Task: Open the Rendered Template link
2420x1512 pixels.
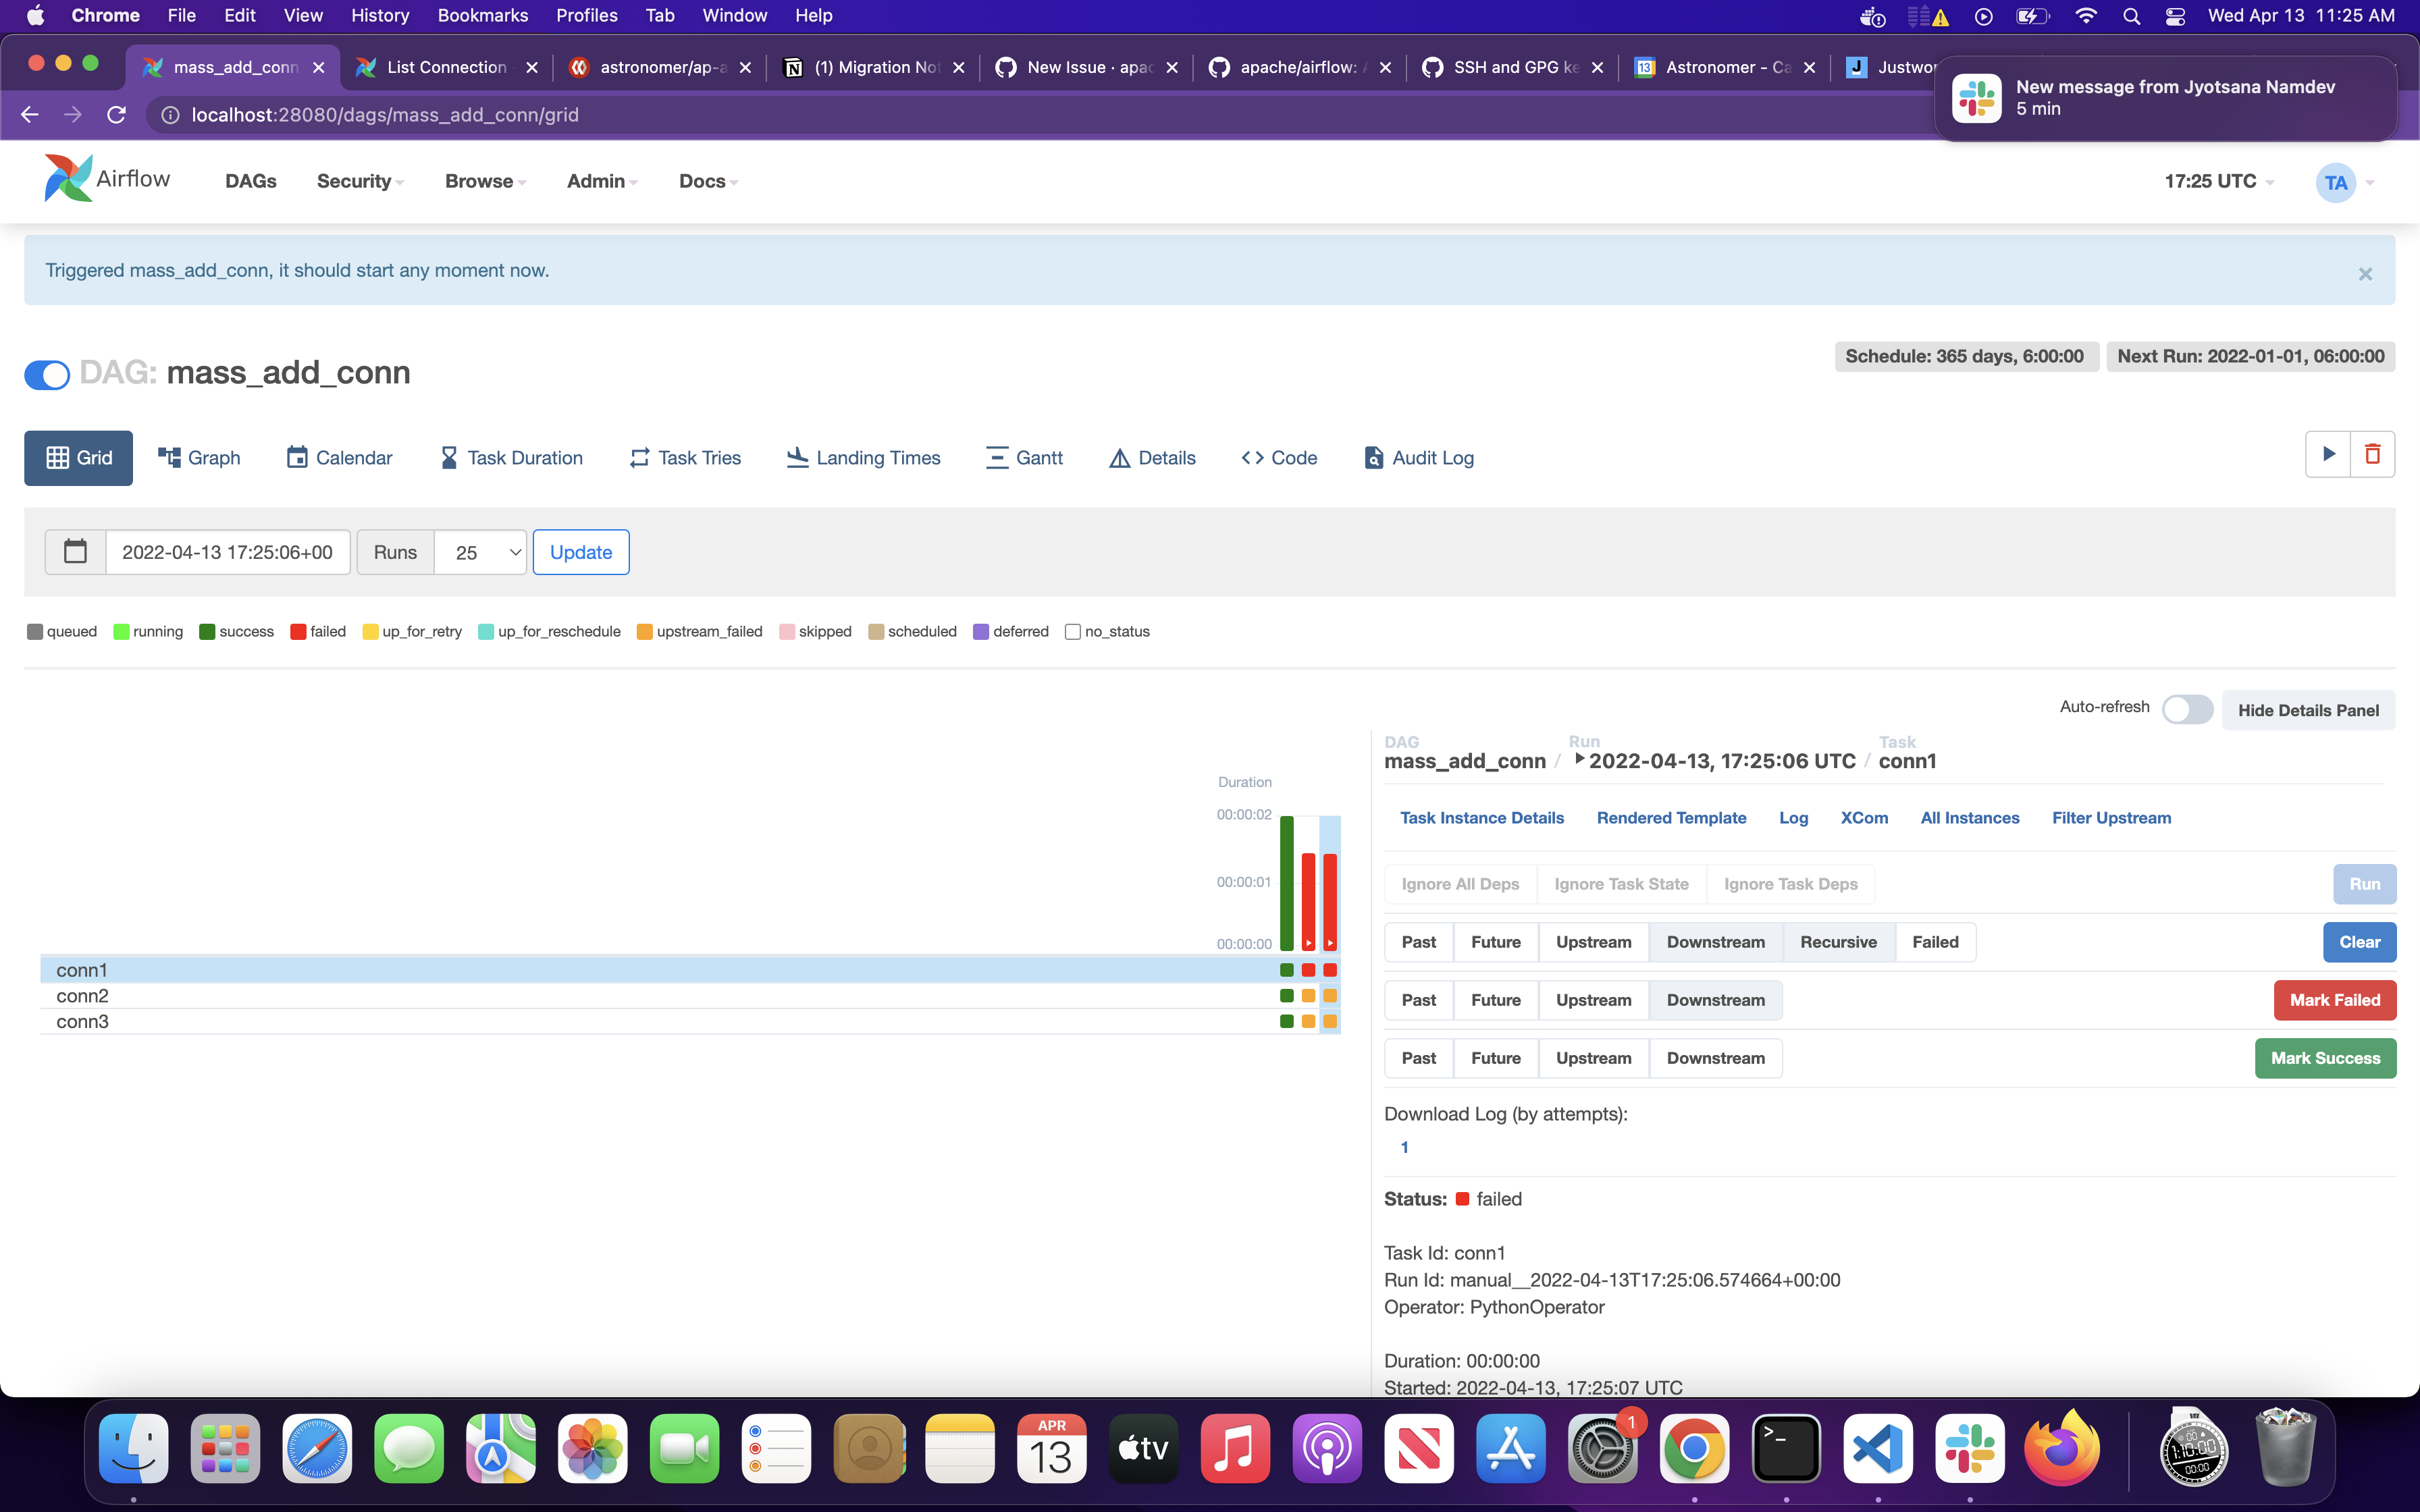Action: pos(1671,817)
